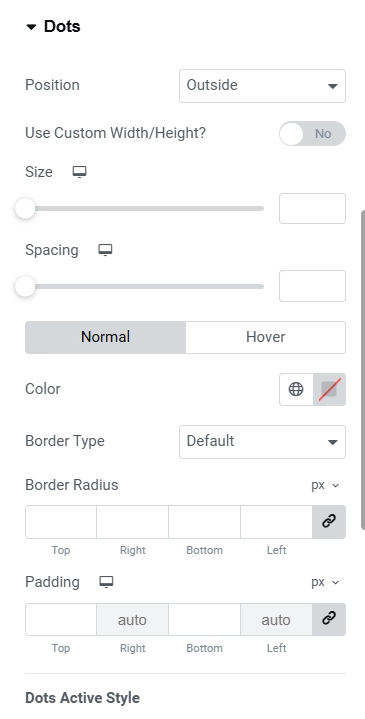Screen dimensions: 365x719
Task: Open the Position dropdown
Action: 262,86
